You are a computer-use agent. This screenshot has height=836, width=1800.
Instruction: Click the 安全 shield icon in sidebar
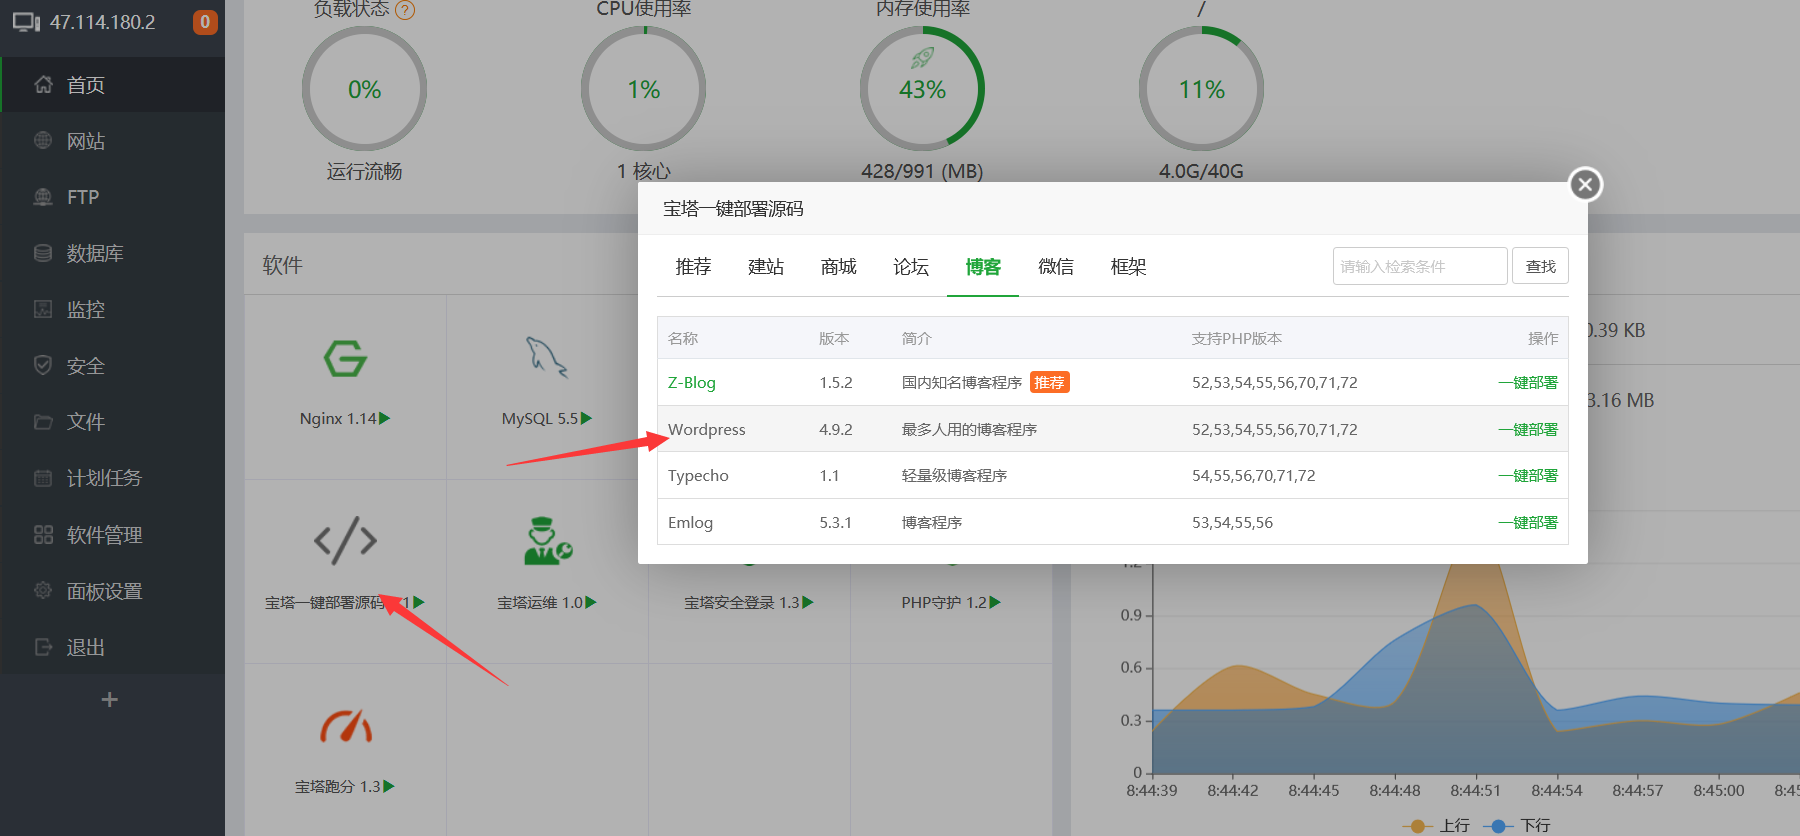(x=43, y=365)
